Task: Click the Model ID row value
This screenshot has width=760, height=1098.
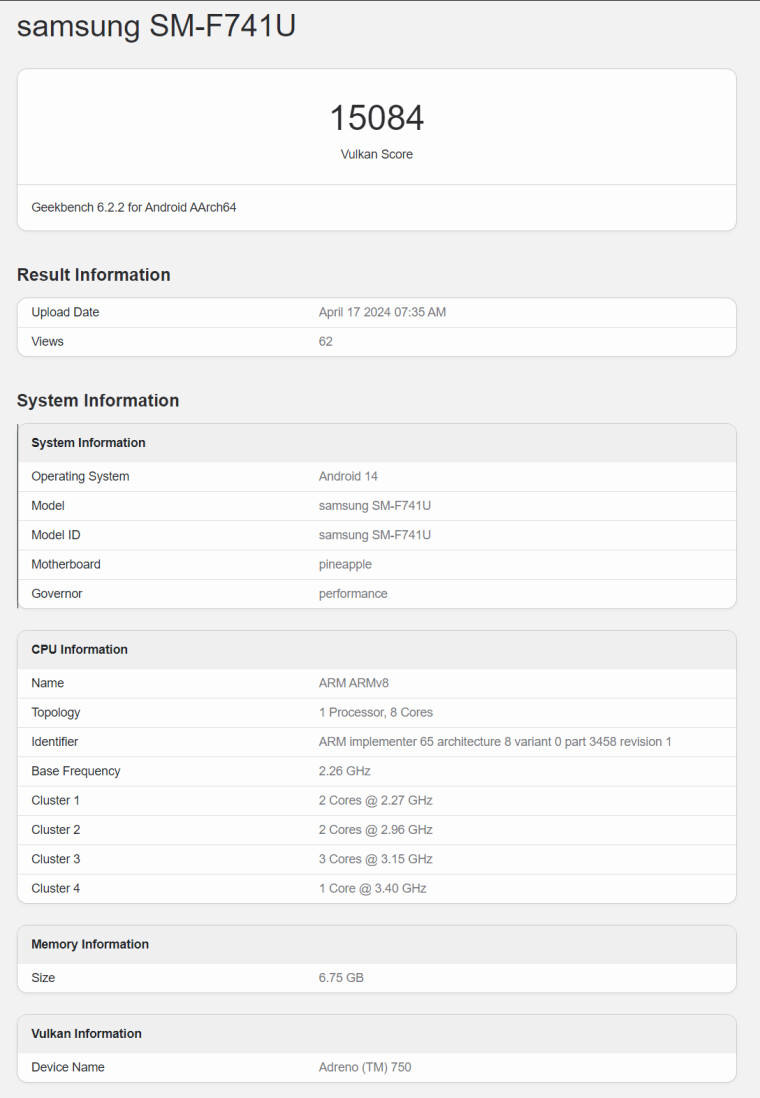Action: (375, 535)
